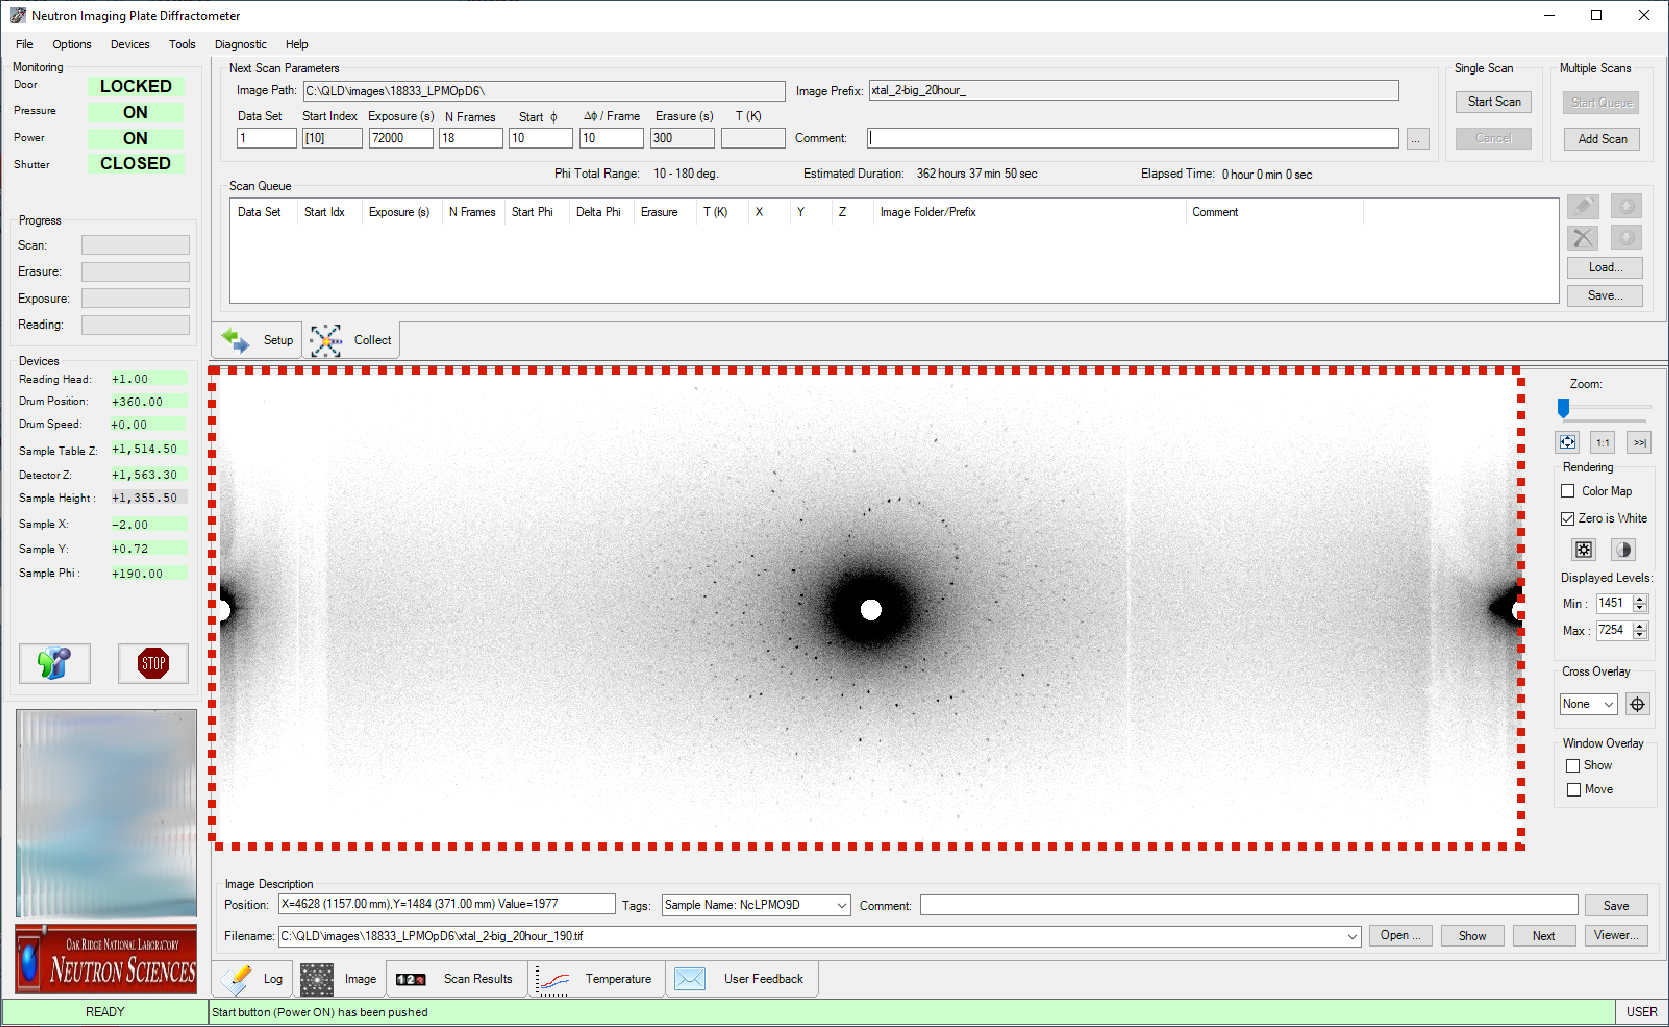Uncheck the Zero is White checkbox

1568,519
